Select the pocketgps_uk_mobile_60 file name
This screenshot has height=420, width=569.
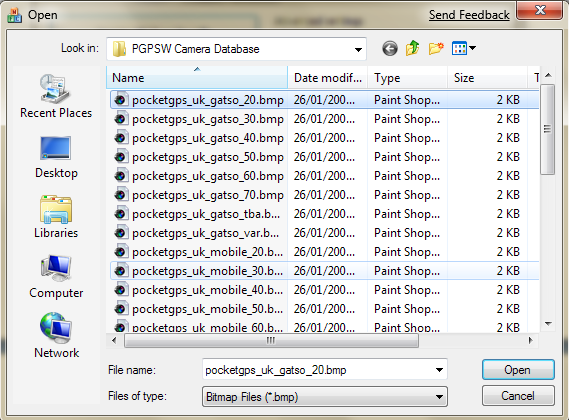click(207, 327)
